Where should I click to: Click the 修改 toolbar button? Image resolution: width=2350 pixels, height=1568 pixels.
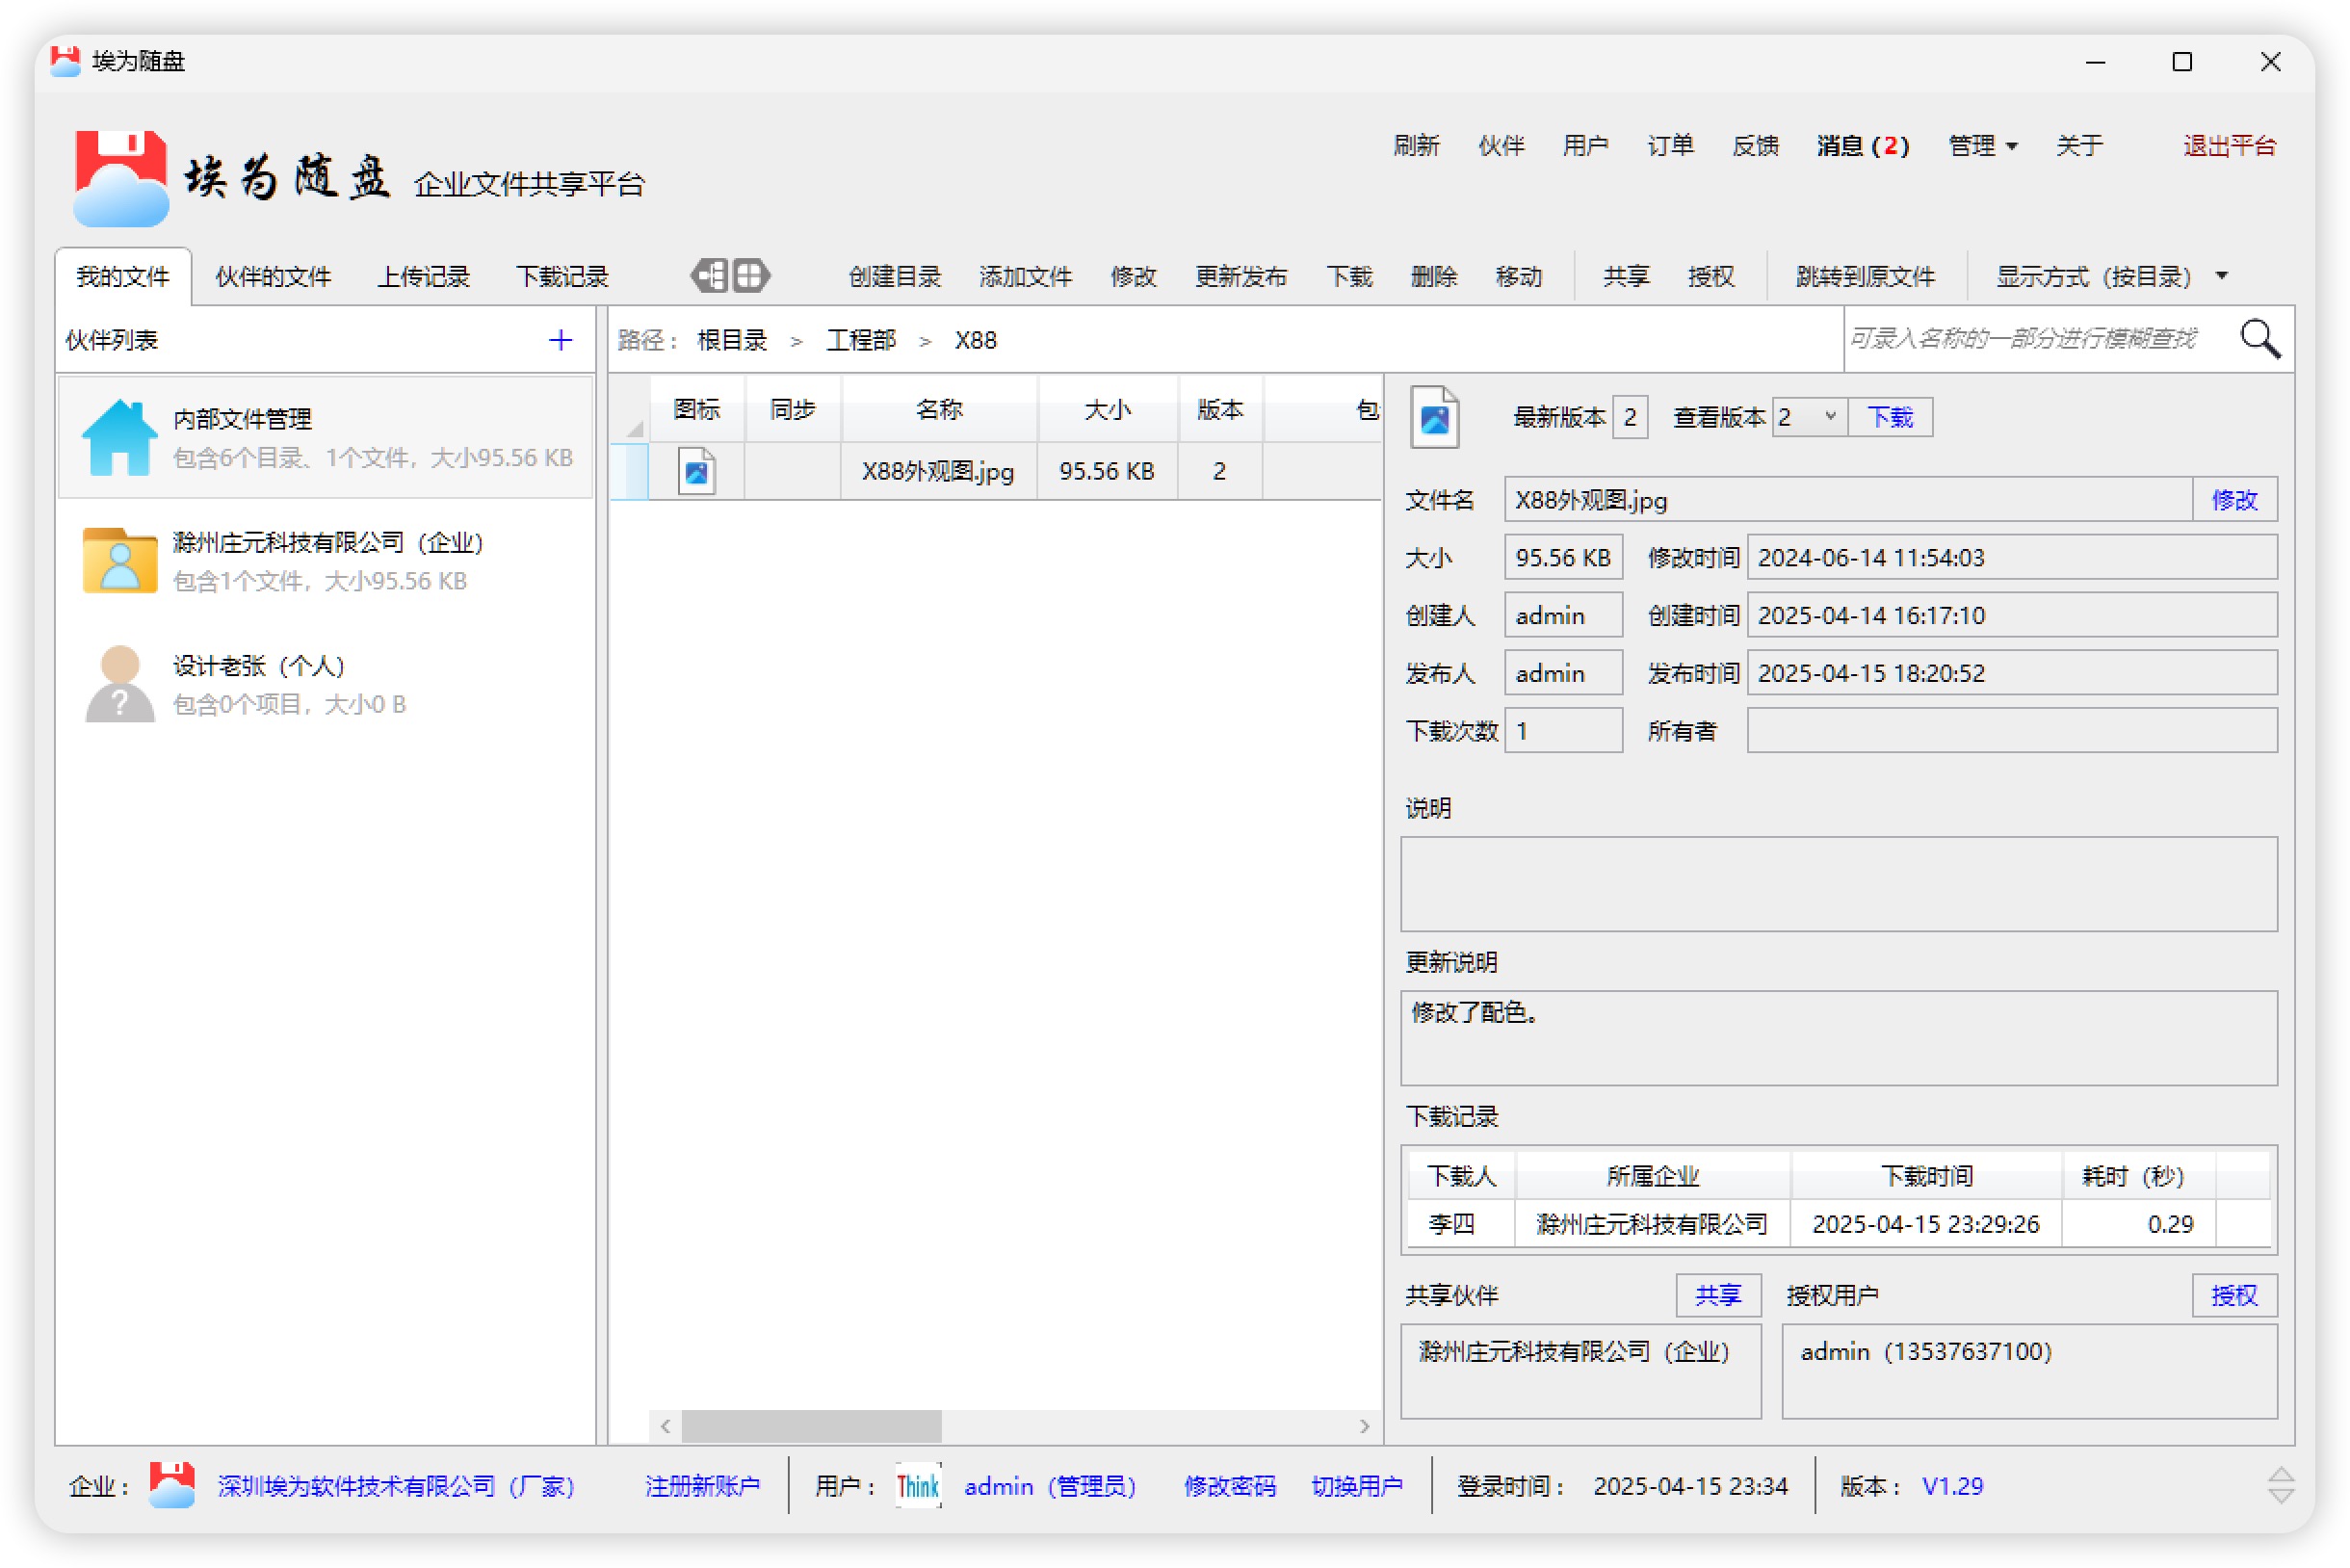(1132, 277)
